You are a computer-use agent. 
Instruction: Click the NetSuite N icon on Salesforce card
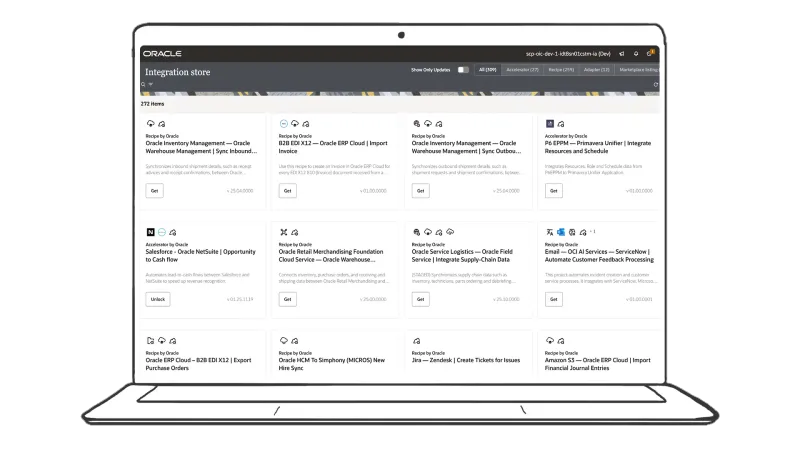click(x=151, y=232)
